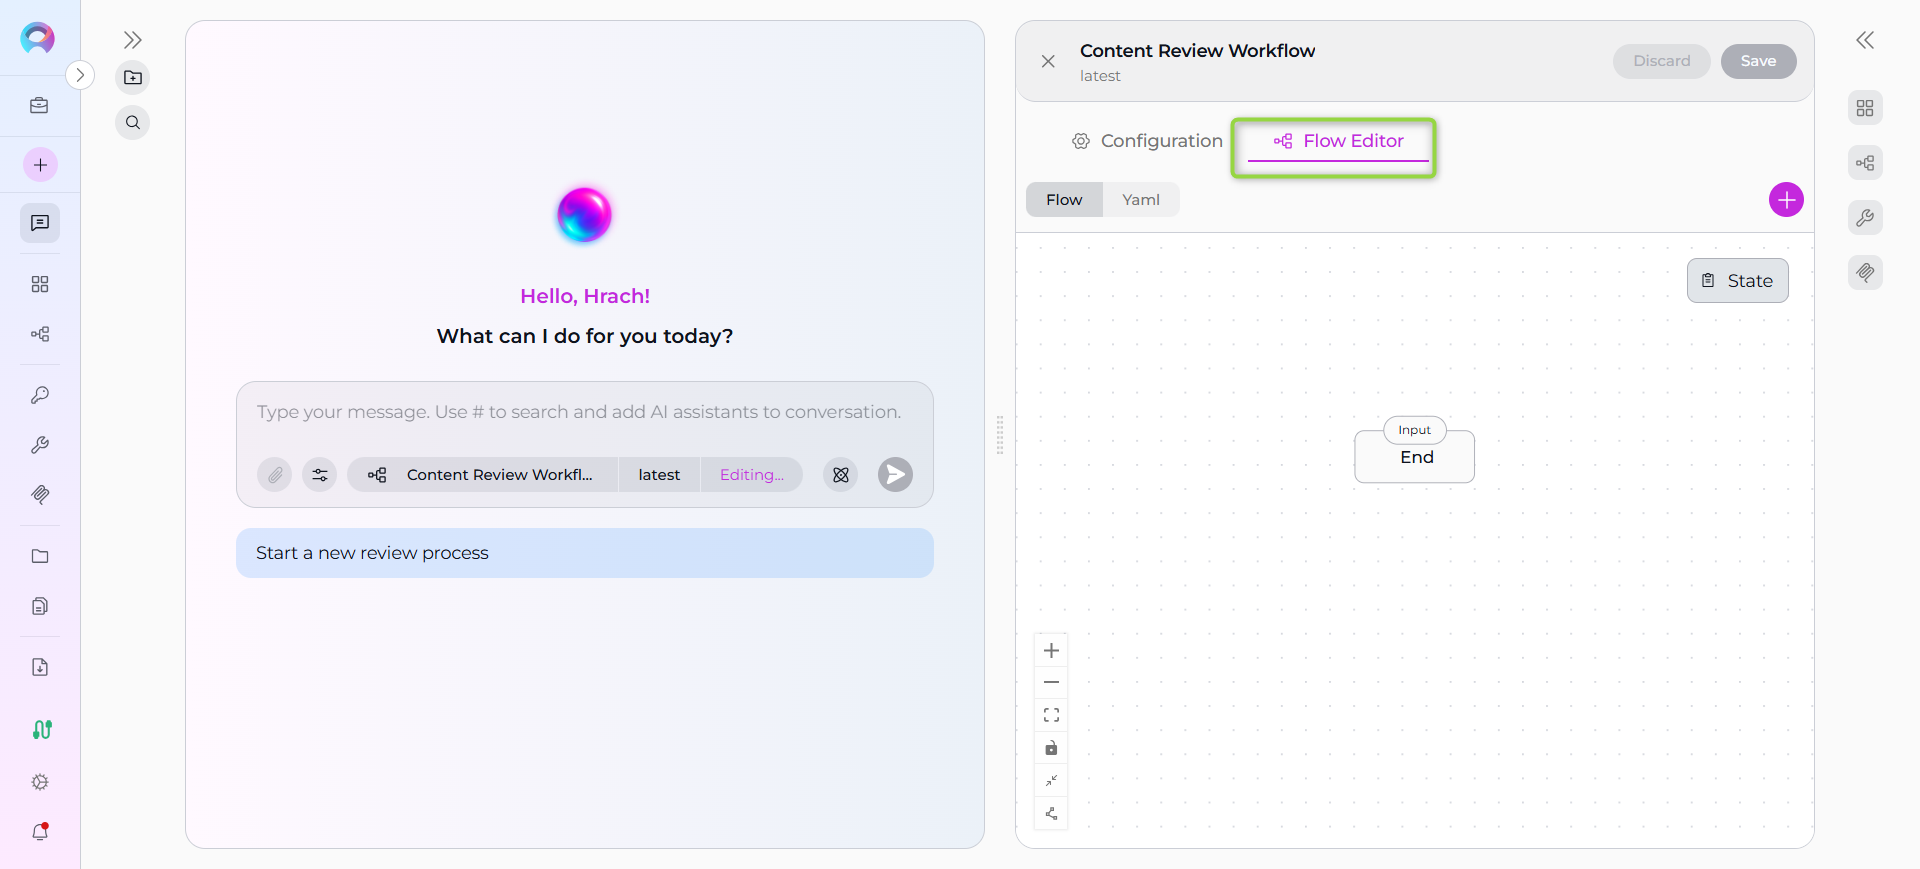Click the attachment paperclip icon in chat input
Image resolution: width=1920 pixels, height=869 pixels.
pyautogui.click(x=275, y=475)
